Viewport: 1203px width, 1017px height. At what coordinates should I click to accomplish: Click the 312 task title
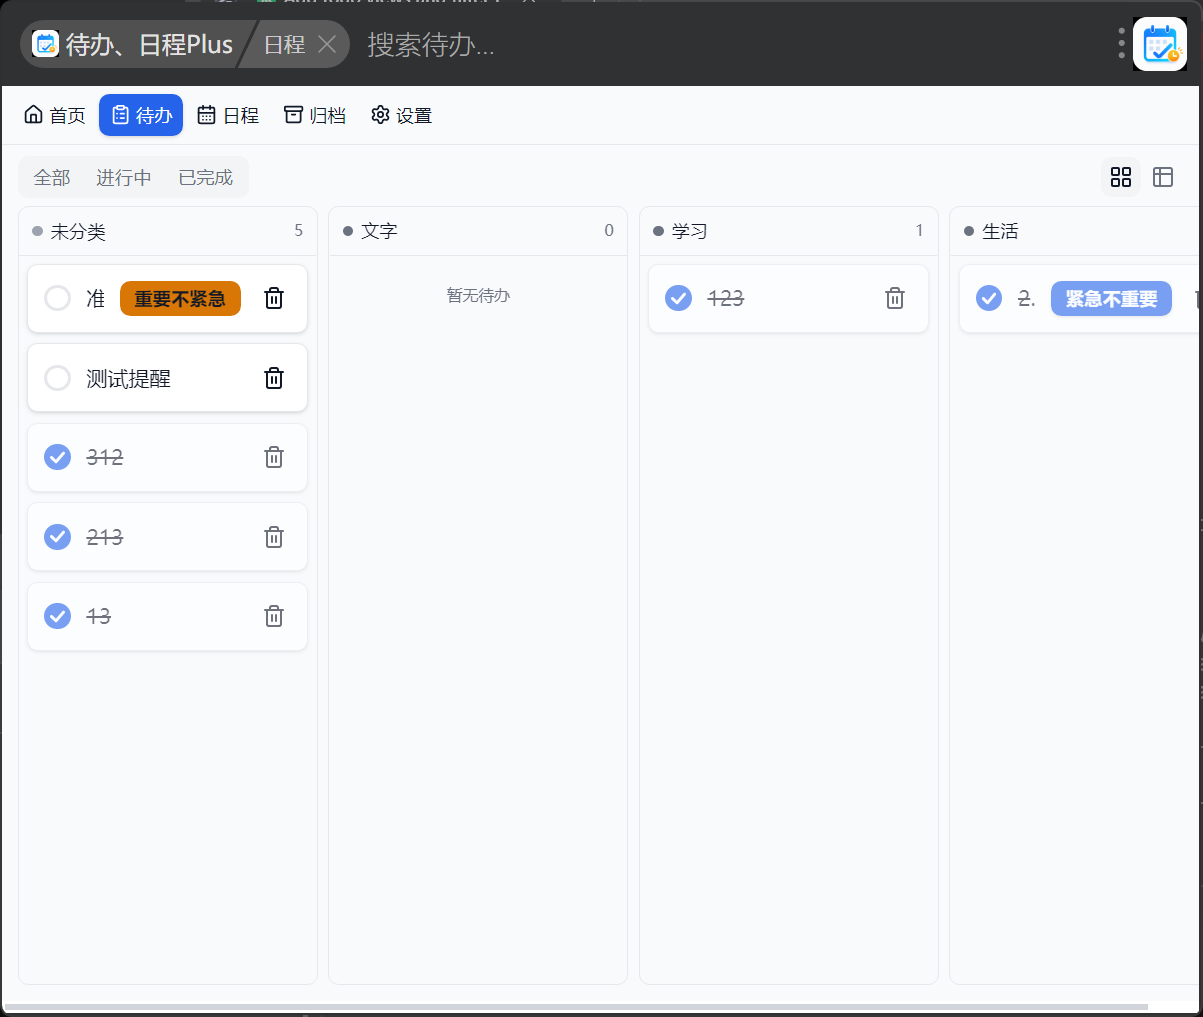click(x=105, y=457)
